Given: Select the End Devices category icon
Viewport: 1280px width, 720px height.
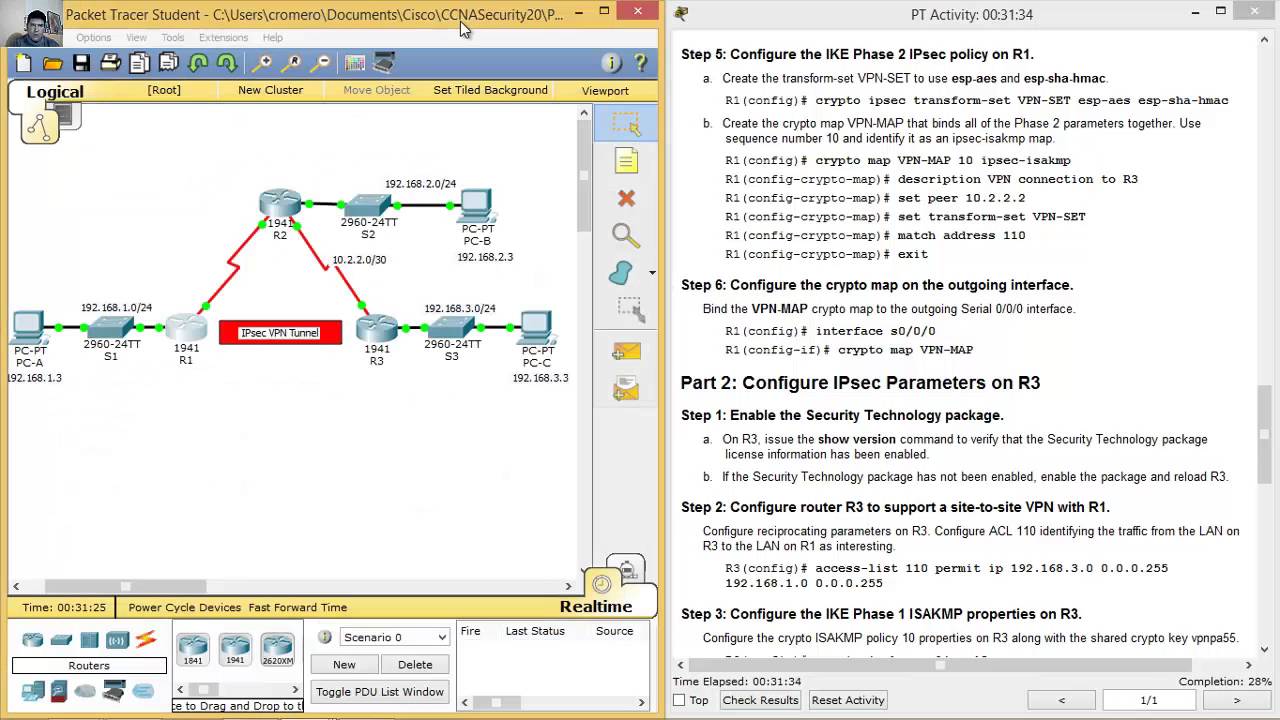Looking at the screenshot, I should 33,690.
